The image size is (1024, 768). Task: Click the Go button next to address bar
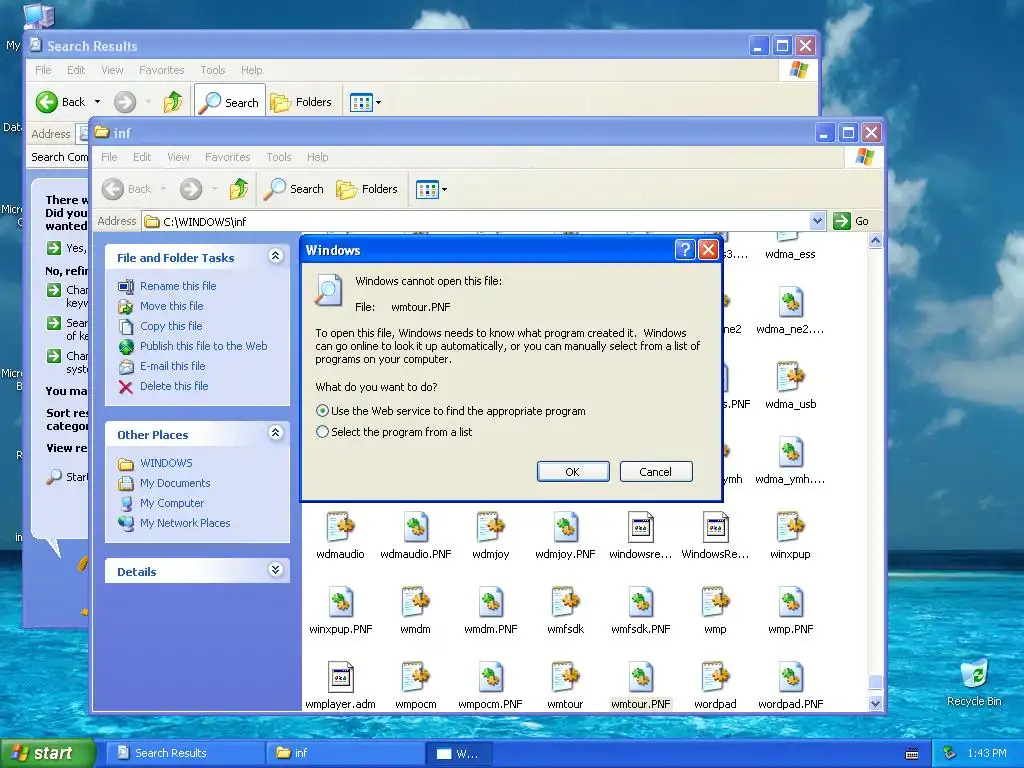coord(852,221)
